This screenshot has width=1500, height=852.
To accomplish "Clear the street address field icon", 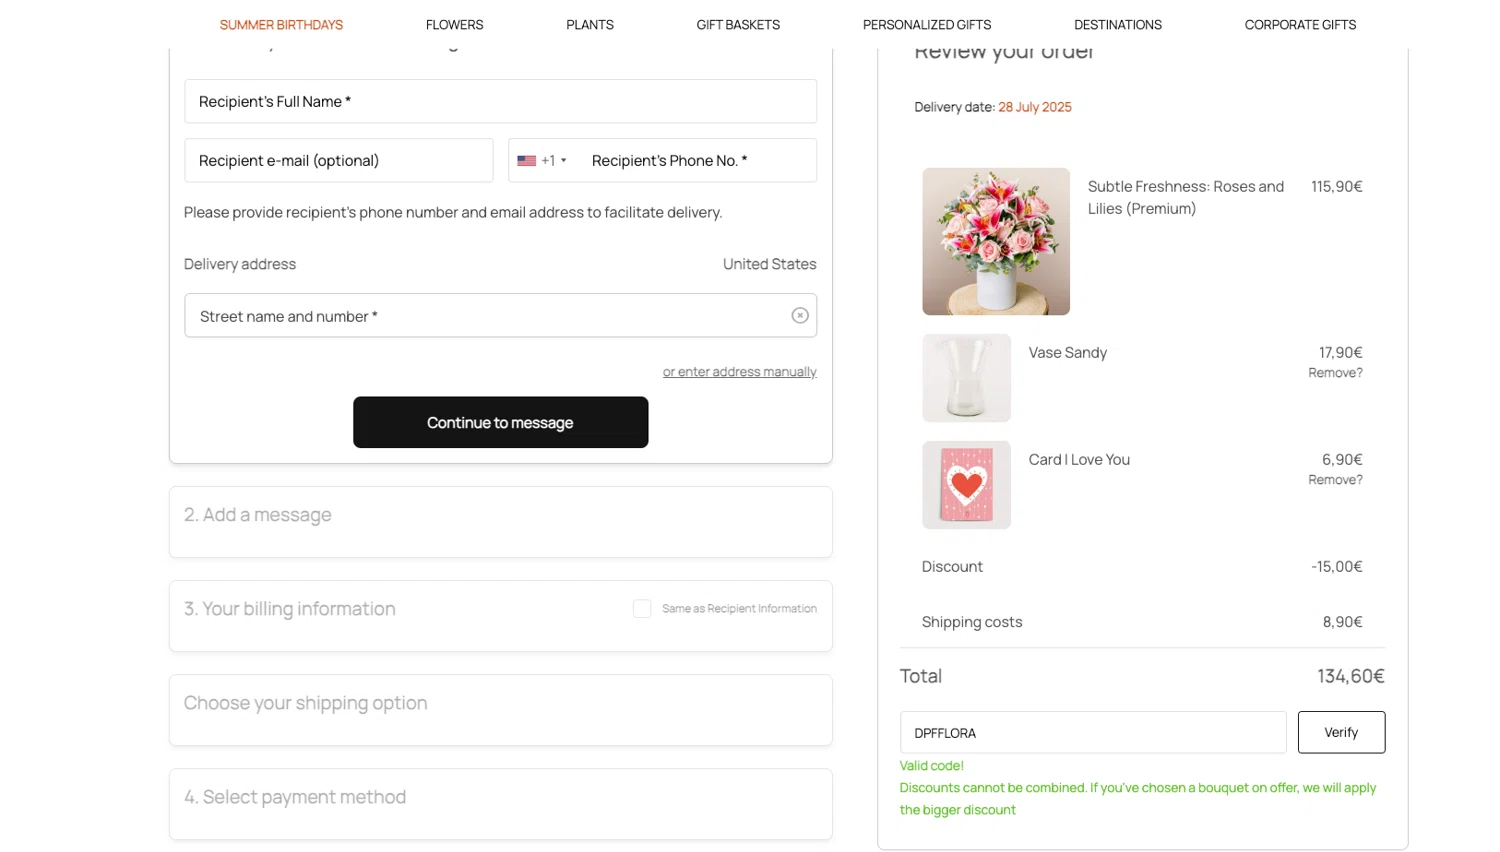I will [800, 316].
